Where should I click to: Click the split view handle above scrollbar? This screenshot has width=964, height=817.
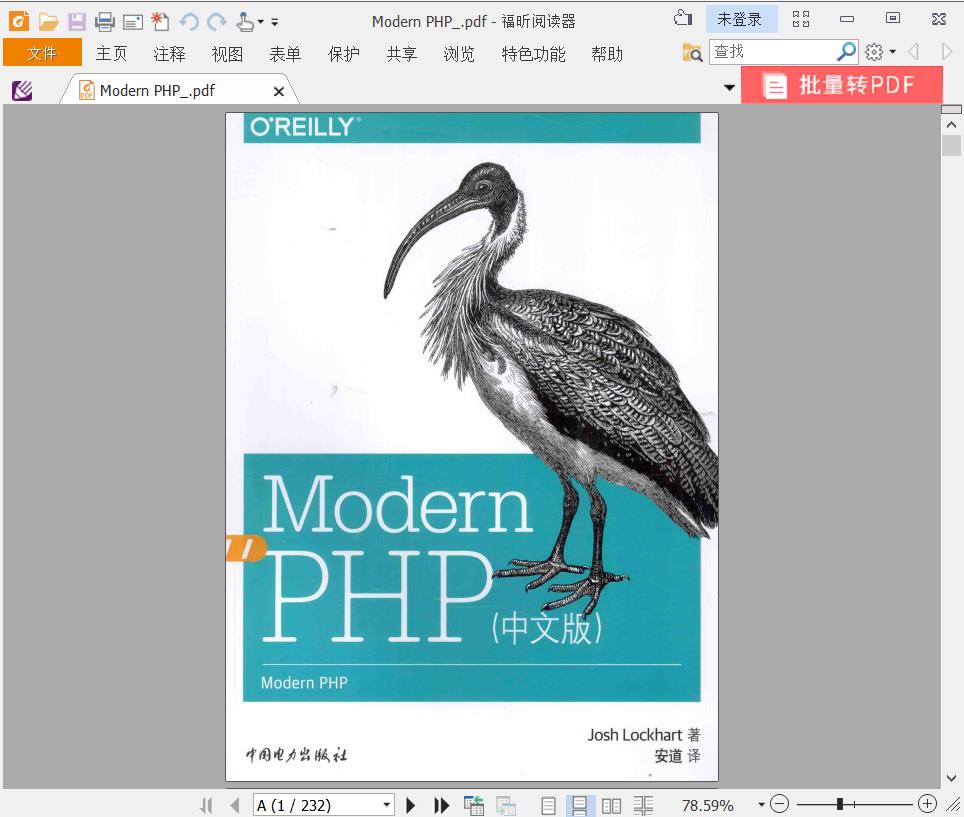click(951, 109)
